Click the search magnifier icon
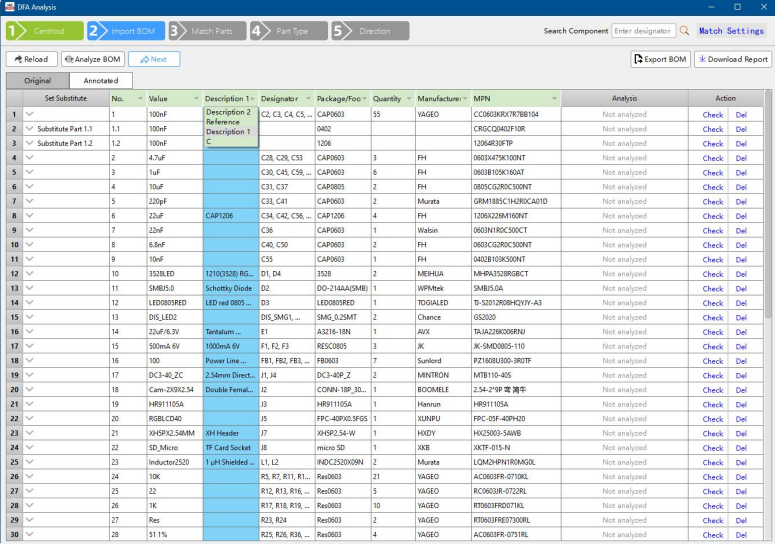775x544 pixels. click(684, 31)
